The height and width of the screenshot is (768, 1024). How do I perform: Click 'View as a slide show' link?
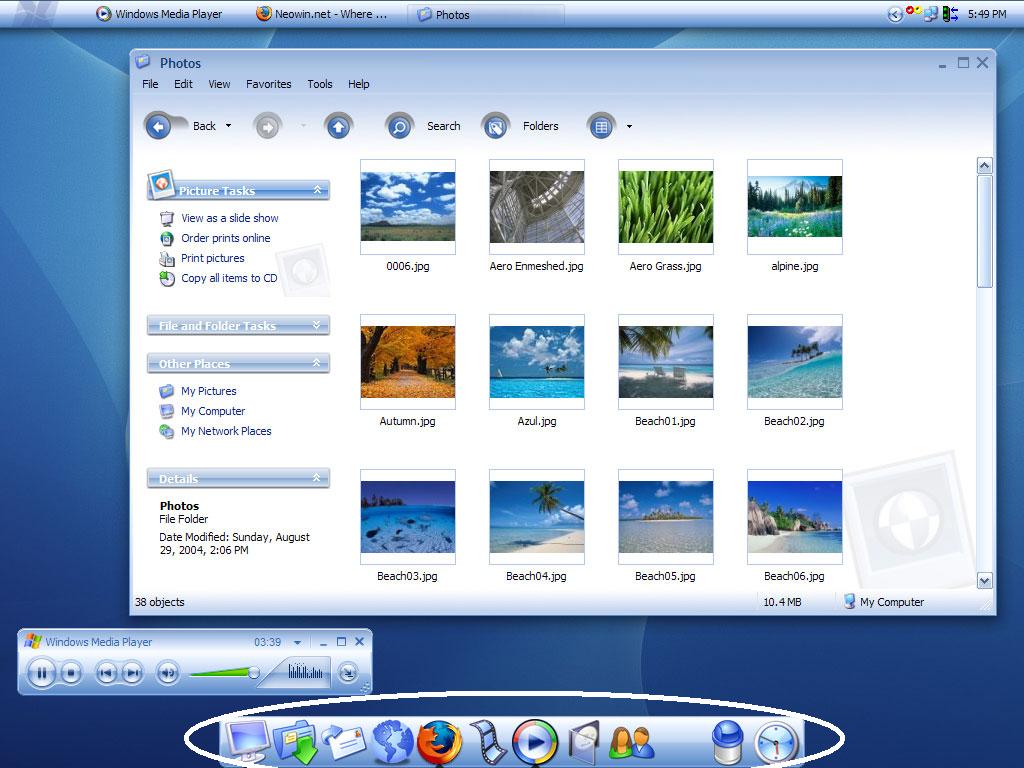tap(229, 218)
